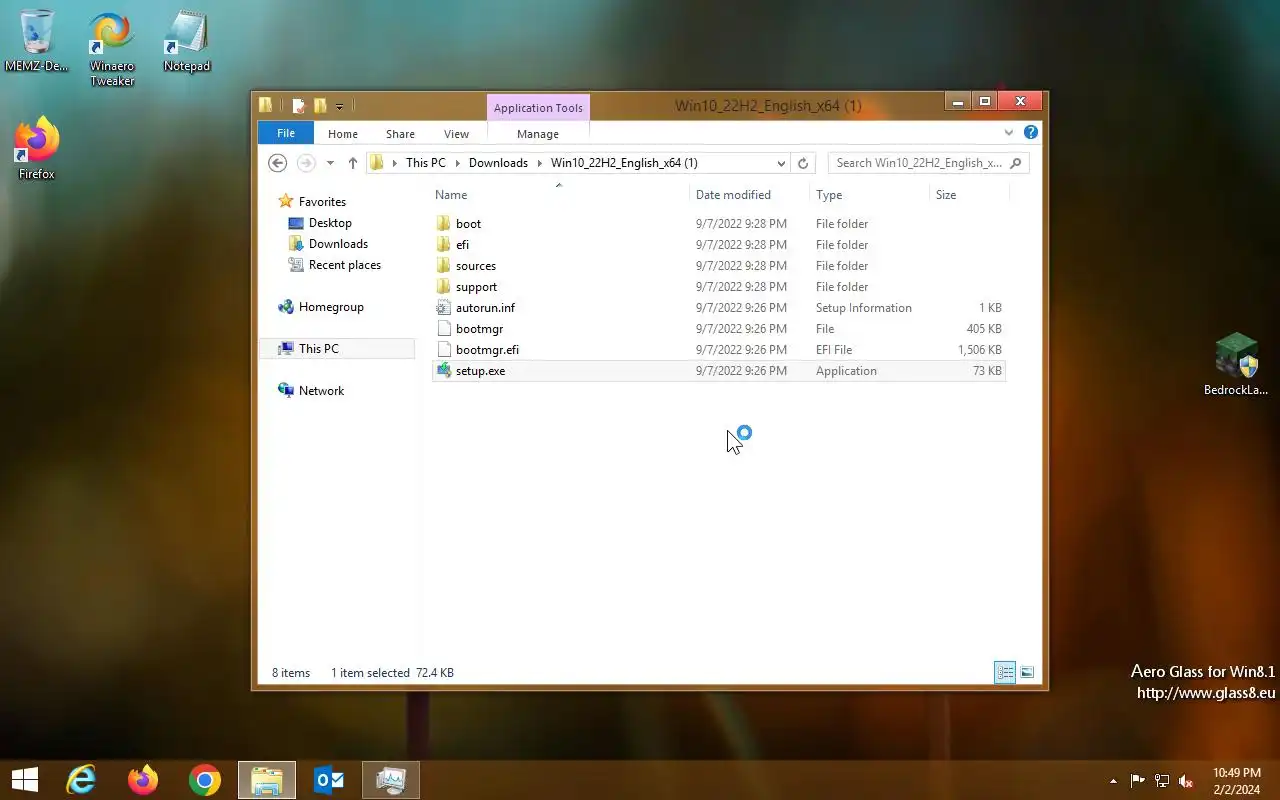Open Explorer Help question mark icon
The height and width of the screenshot is (800, 1280).
(x=1031, y=132)
